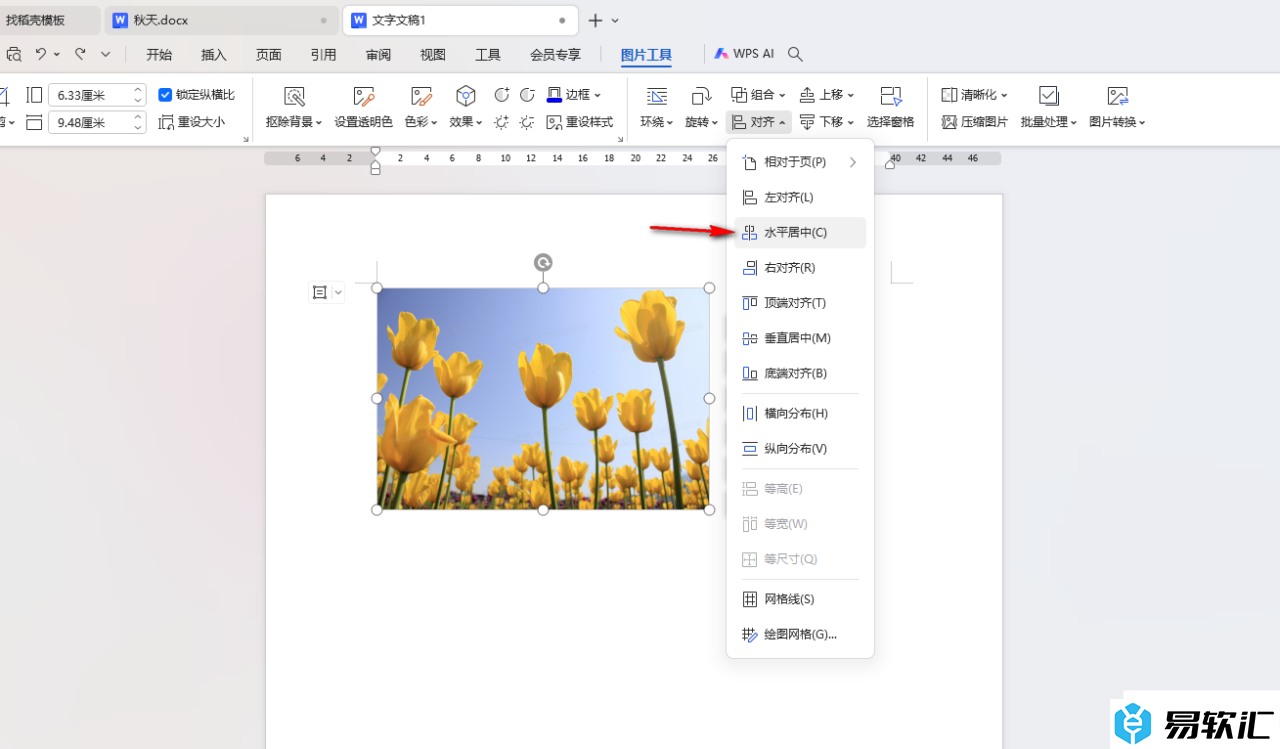Click Compress Picture (压缩图片)
1280x749 pixels.
975,122
